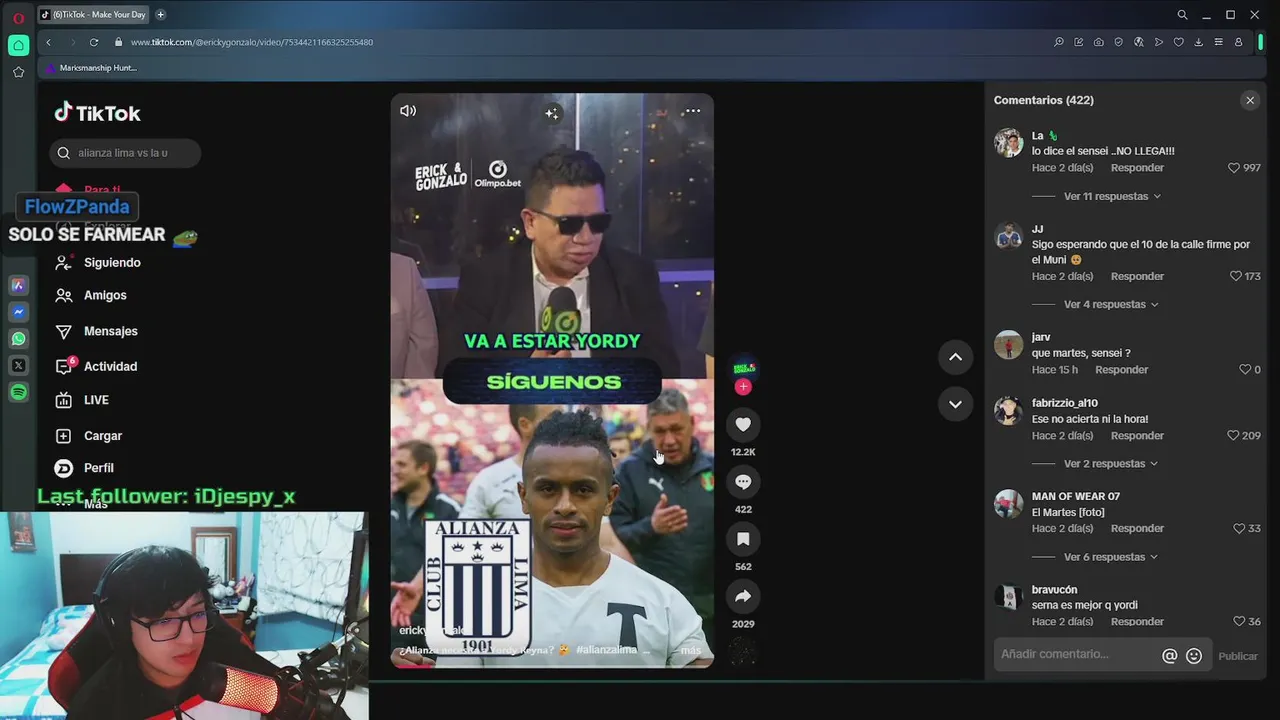
Task: Click Responder on bravucón's comment
Action: pos(1137,622)
